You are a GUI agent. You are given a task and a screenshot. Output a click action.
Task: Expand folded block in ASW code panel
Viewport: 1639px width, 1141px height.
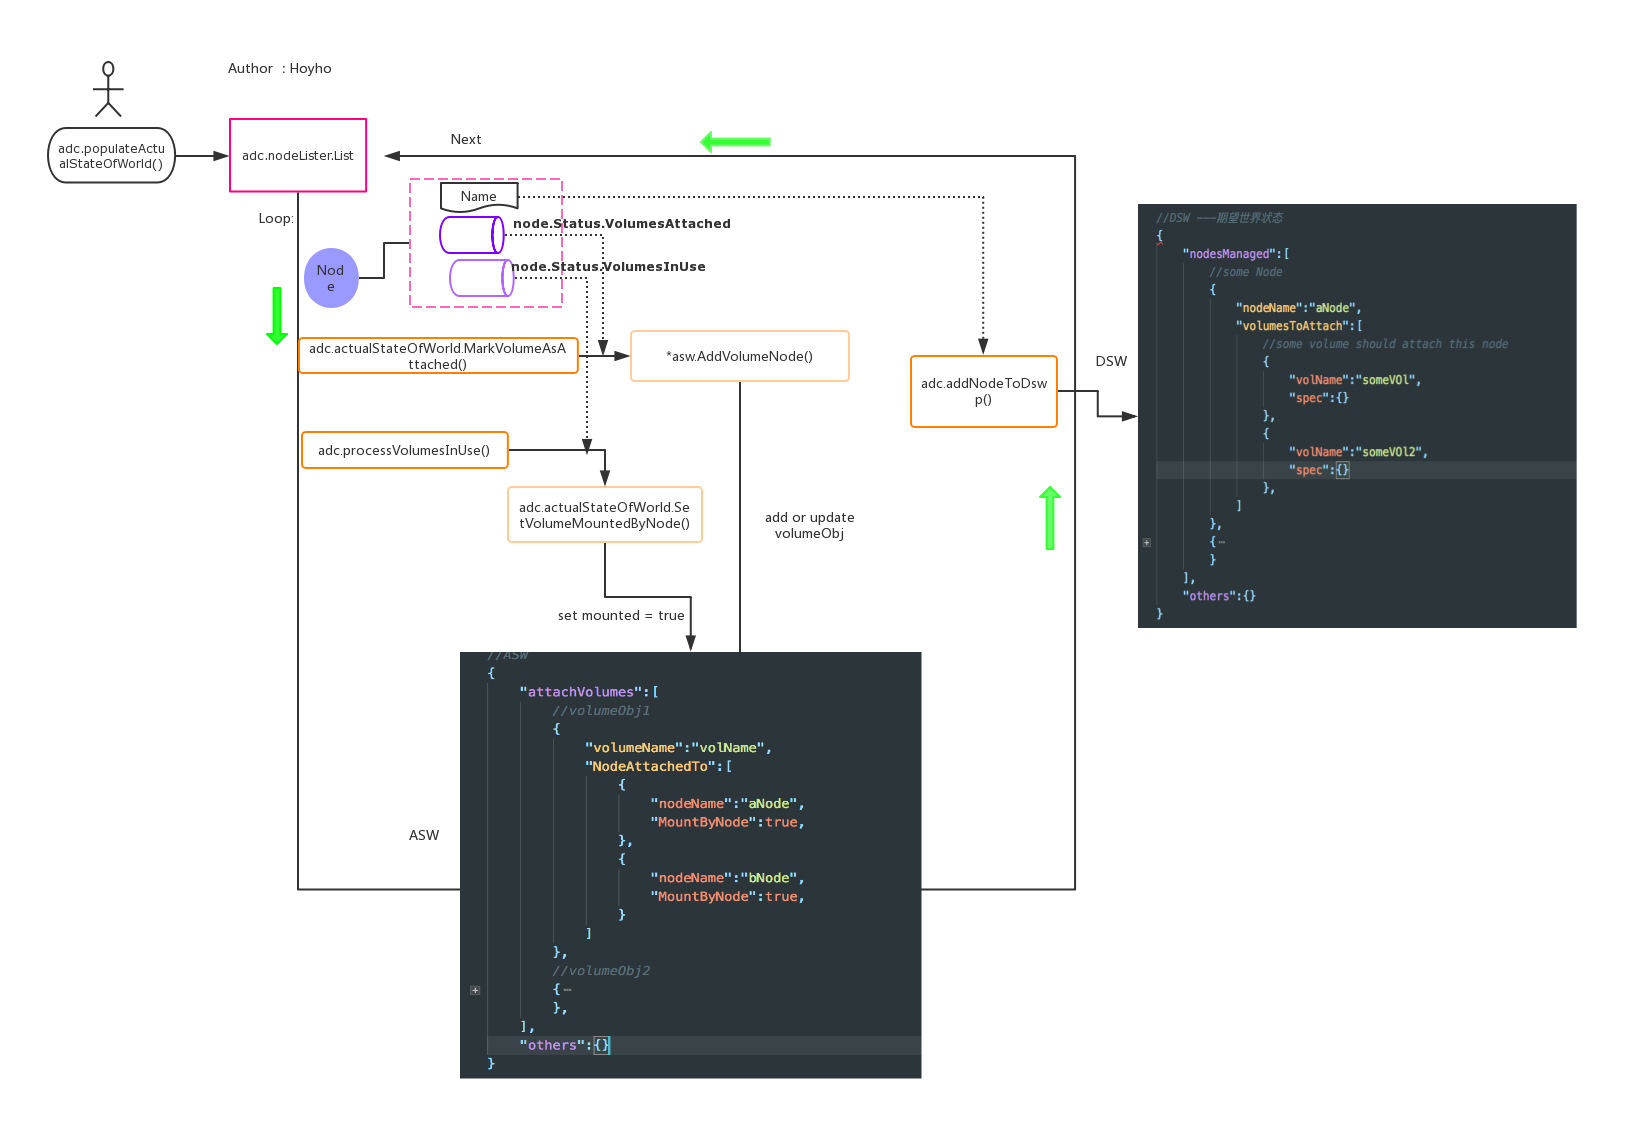pos(475,990)
